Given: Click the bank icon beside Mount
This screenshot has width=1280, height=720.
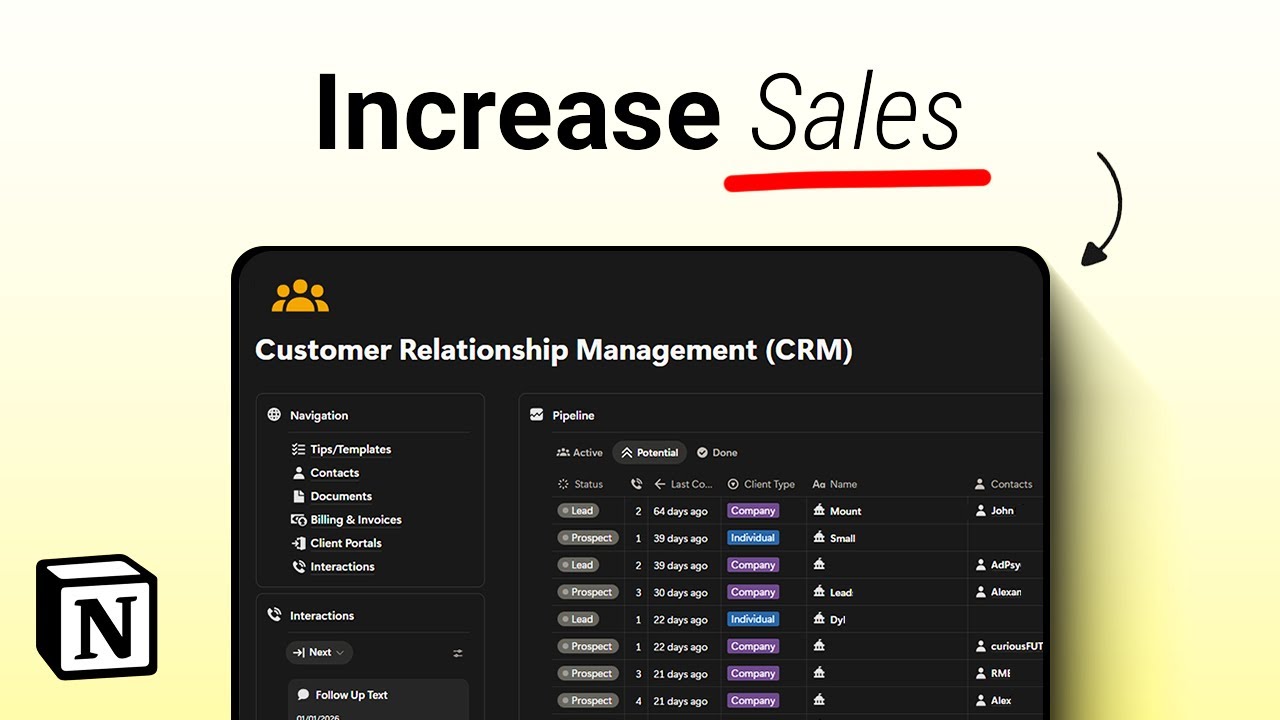Looking at the screenshot, I should [819, 511].
